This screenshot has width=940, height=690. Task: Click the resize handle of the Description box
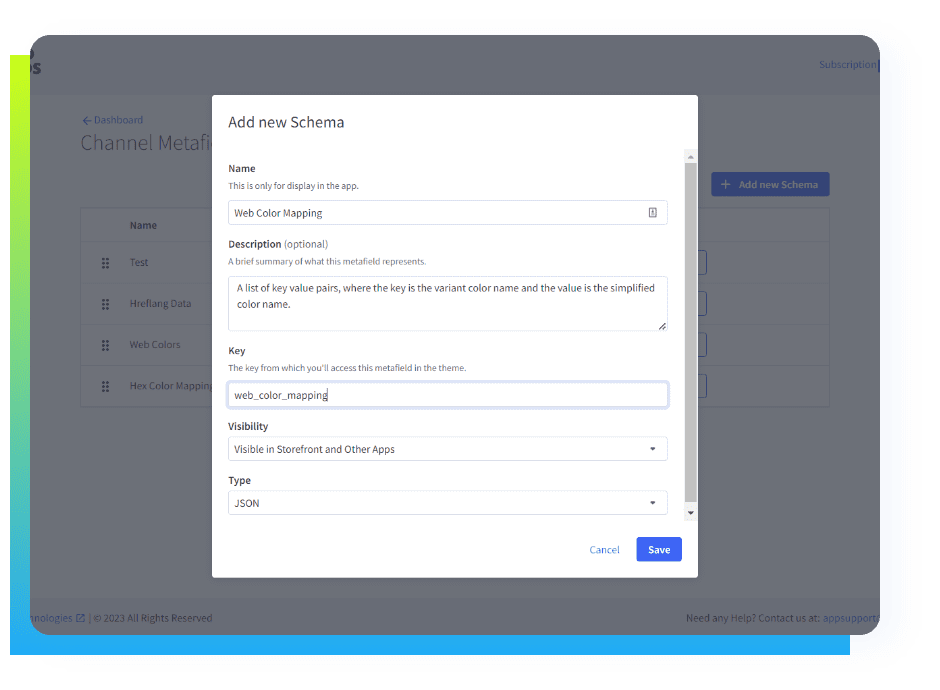(662, 325)
